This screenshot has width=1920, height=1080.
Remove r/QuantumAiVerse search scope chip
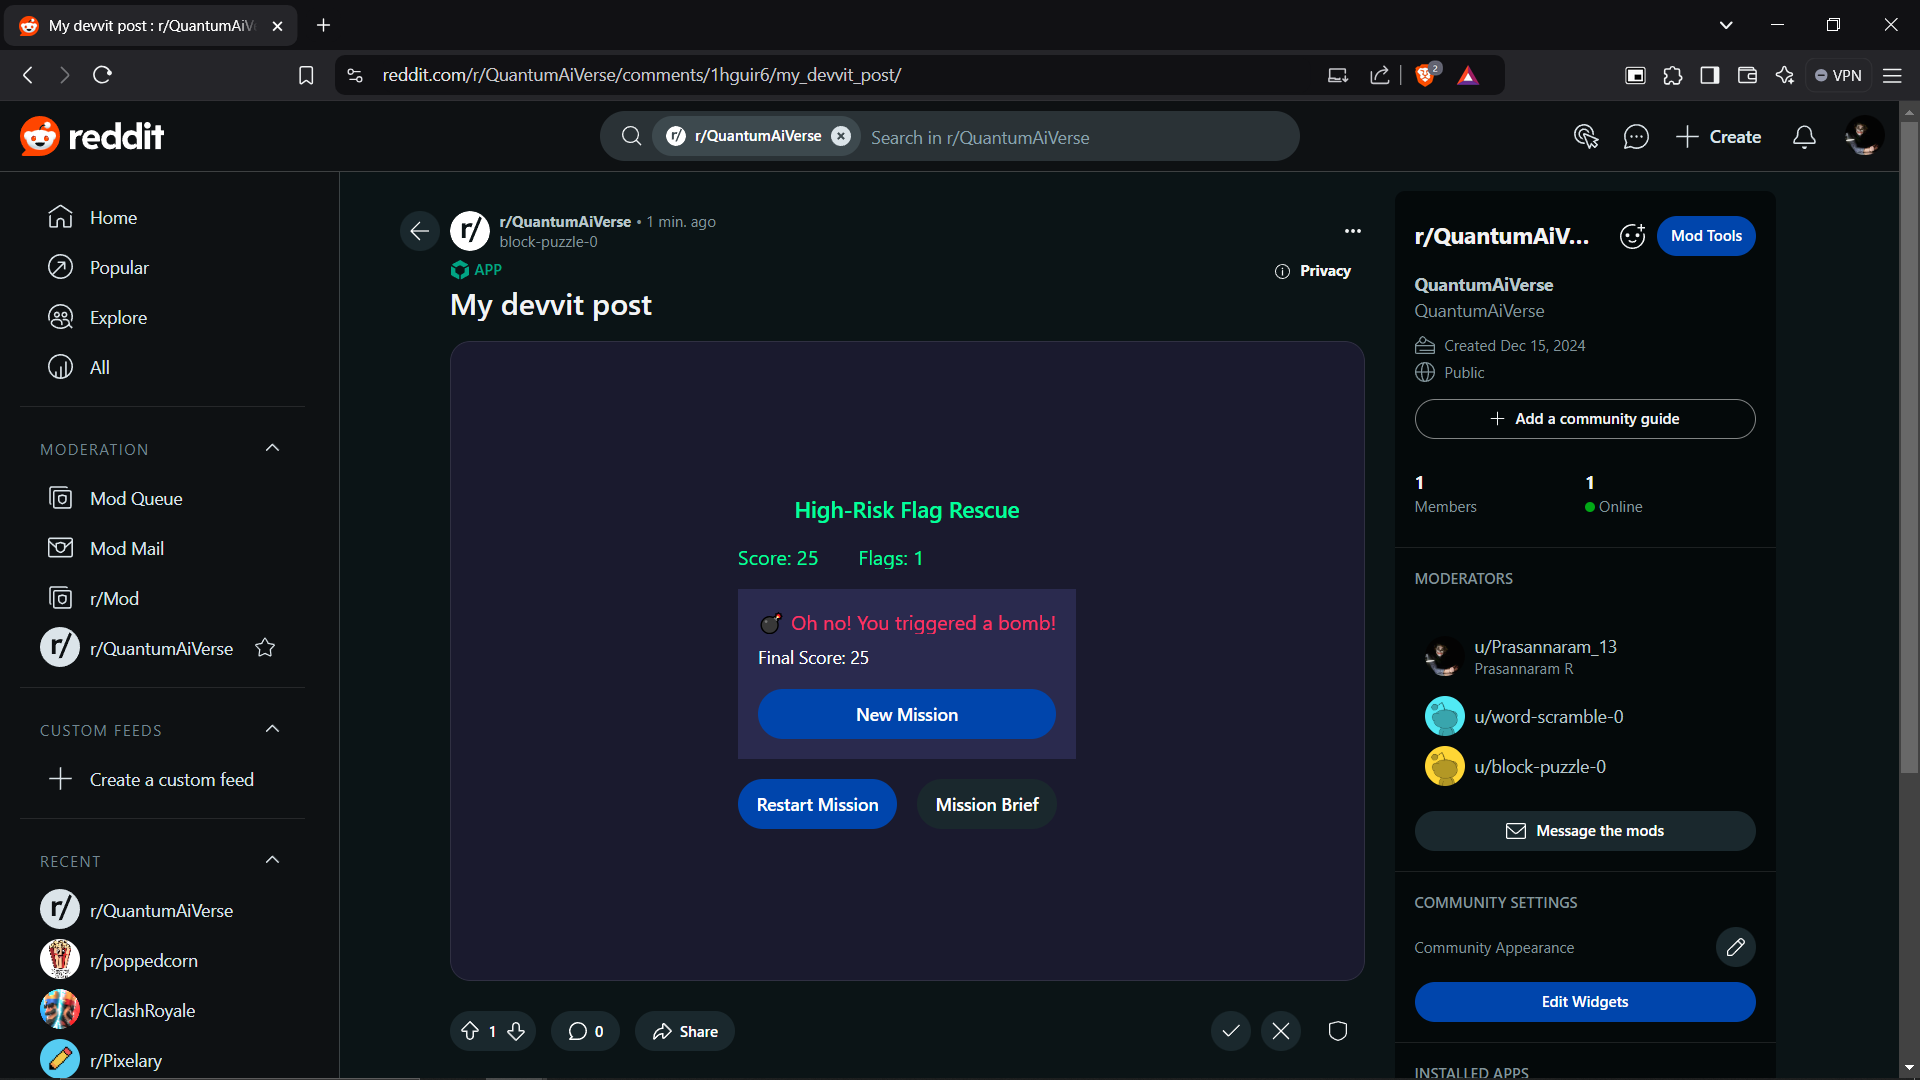(x=841, y=136)
